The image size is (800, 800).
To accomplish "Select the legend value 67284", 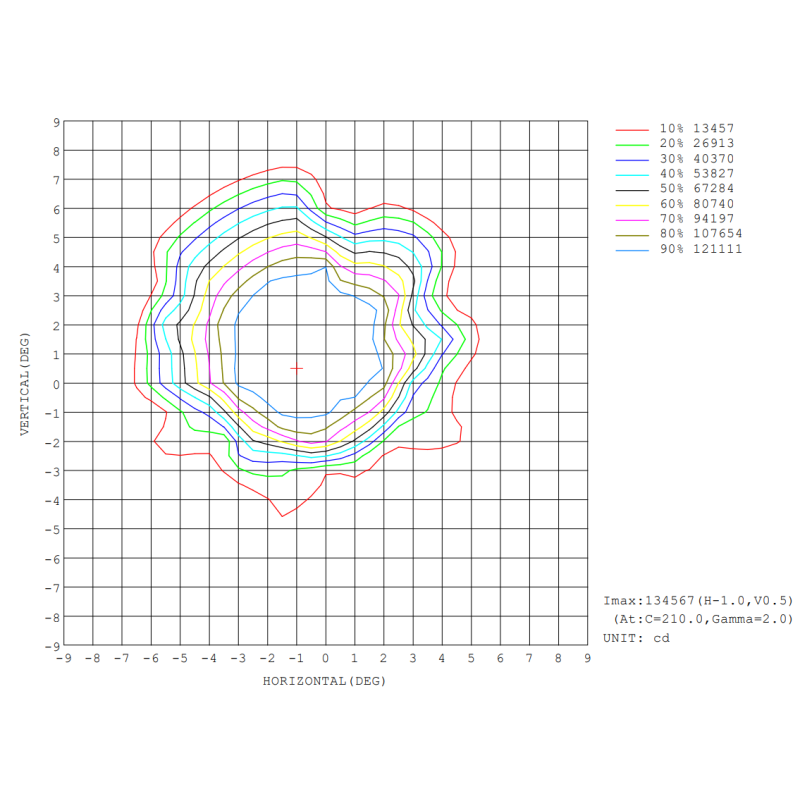I will tap(714, 189).
